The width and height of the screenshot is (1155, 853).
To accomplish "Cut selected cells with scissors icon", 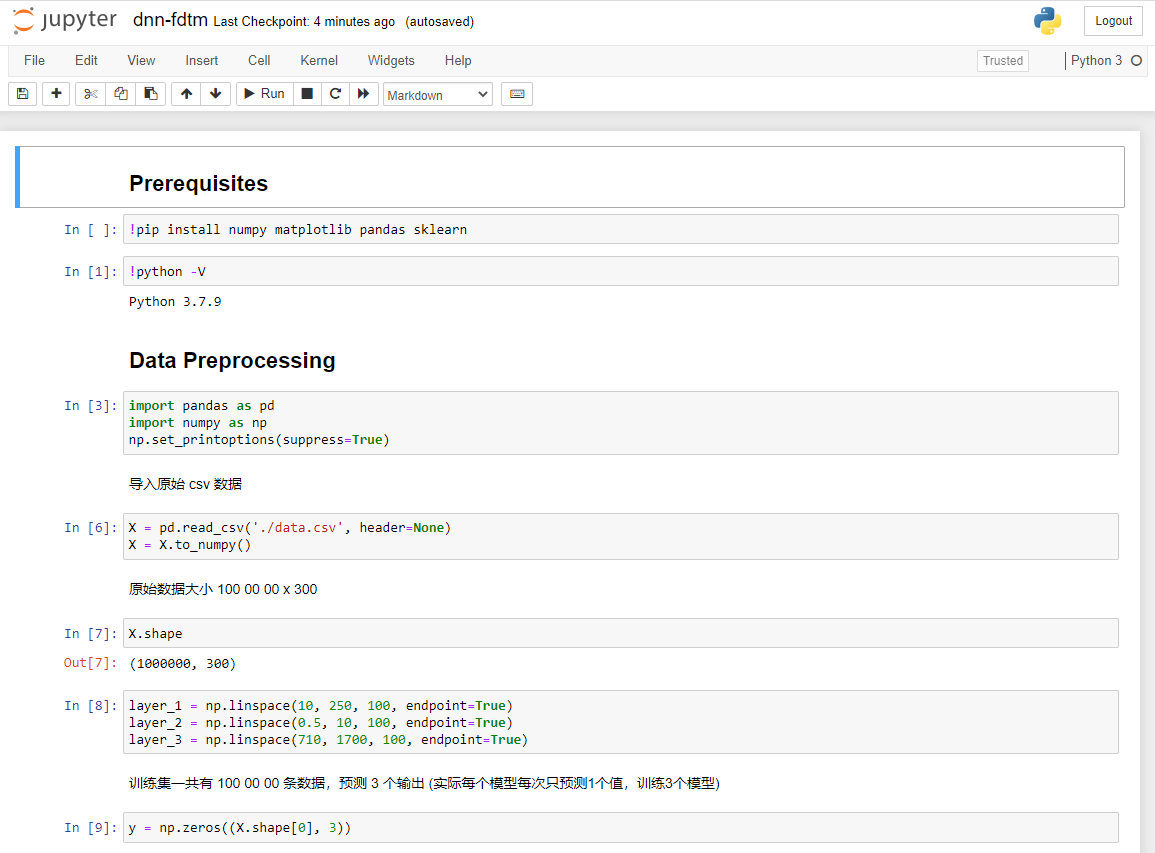I will pos(91,94).
